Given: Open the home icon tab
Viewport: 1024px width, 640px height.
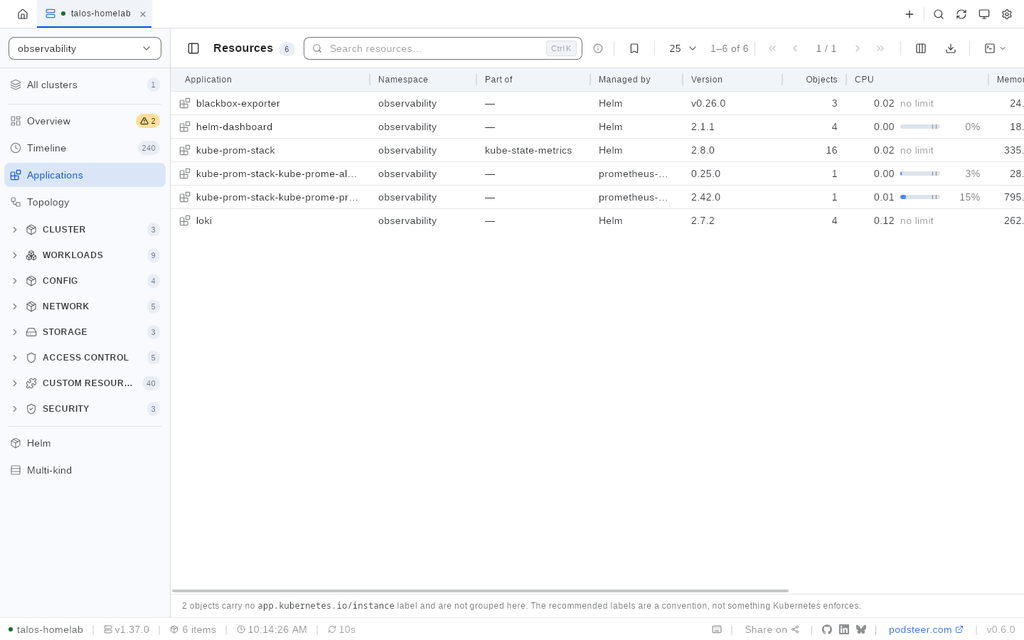Looking at the screenshot, I should coord(22,14).
